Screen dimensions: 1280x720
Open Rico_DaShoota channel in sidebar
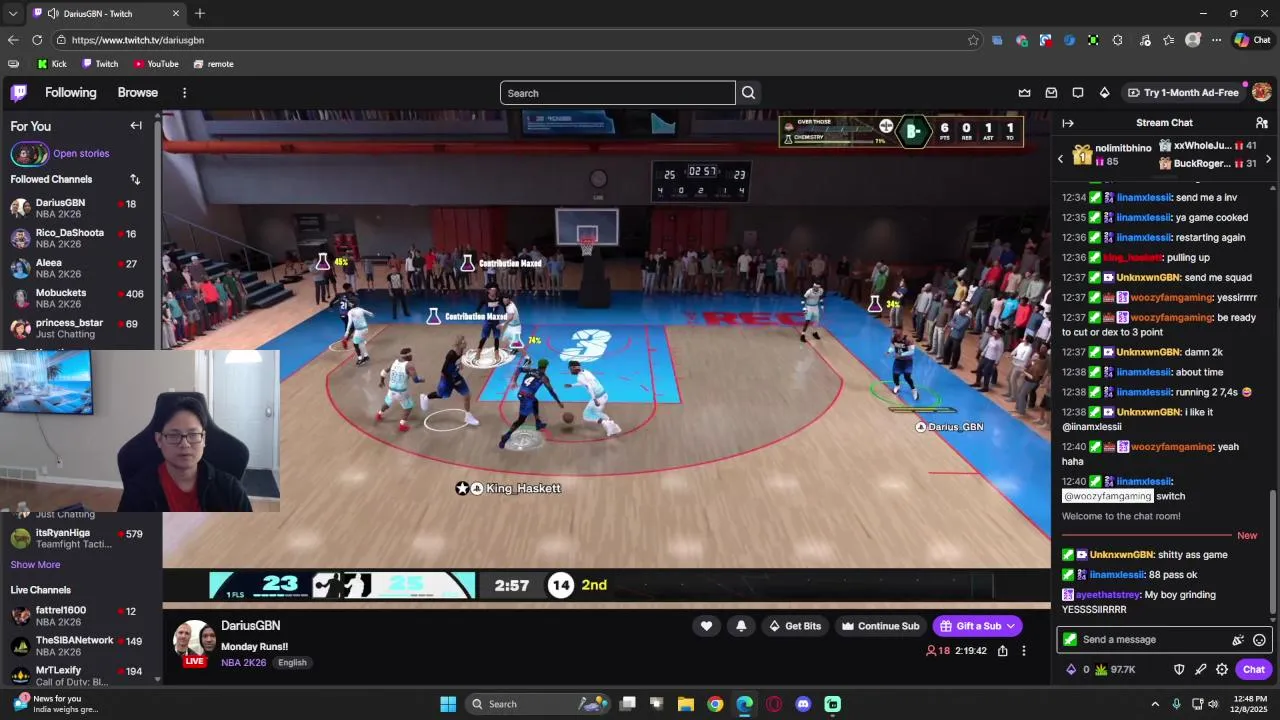click(78, 238)
